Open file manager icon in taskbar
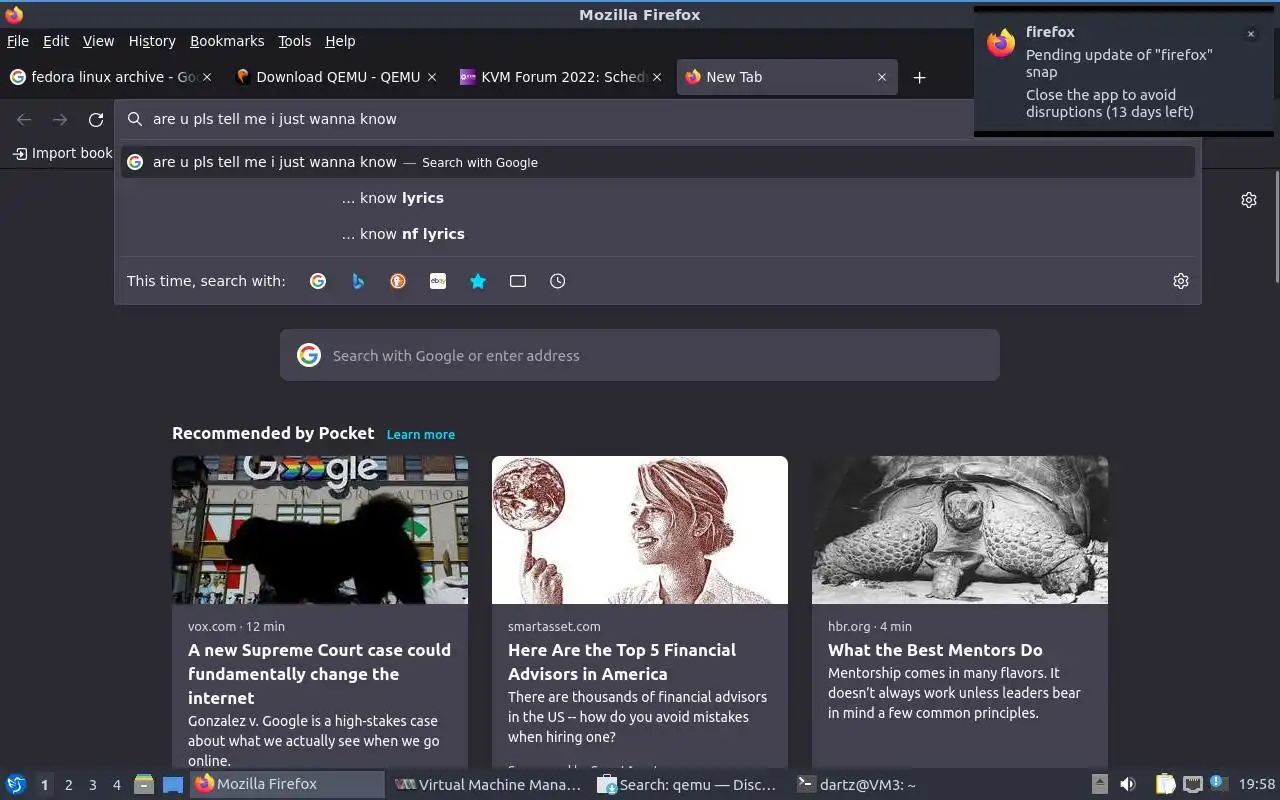The image size is (1280, 800). click(144, 784)
